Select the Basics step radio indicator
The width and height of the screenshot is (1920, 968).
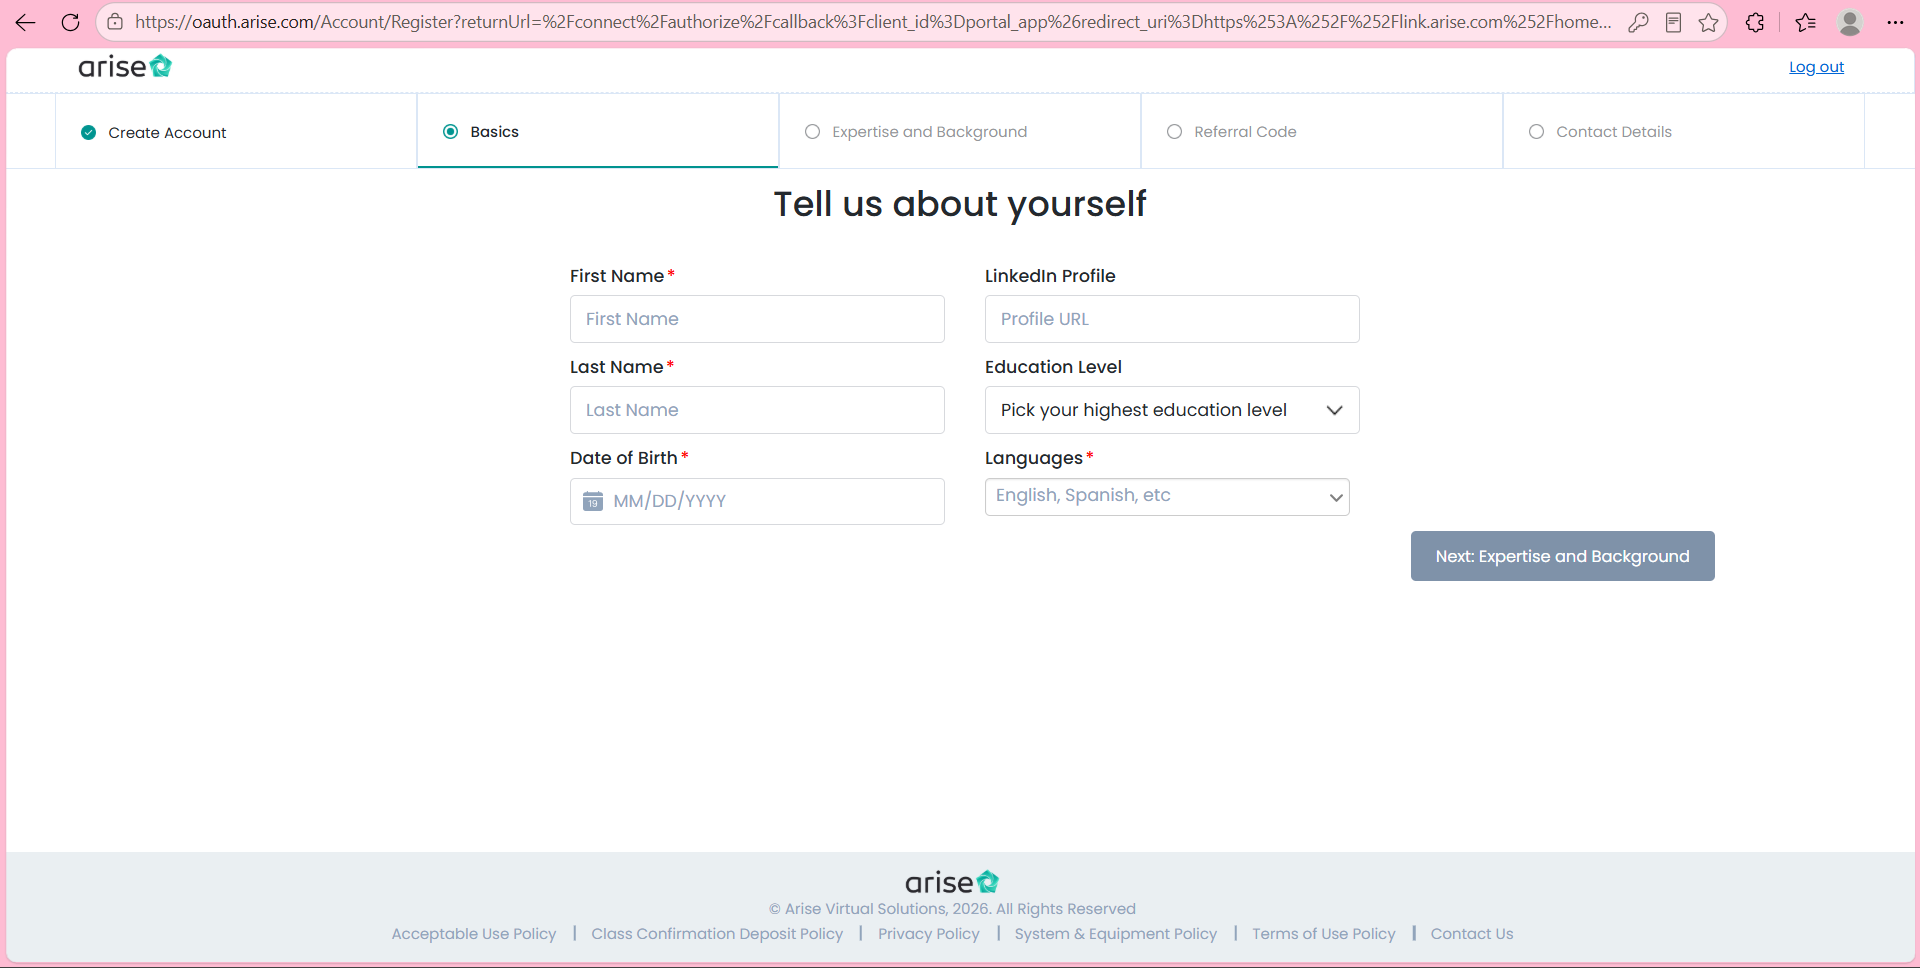pos(450,132)
